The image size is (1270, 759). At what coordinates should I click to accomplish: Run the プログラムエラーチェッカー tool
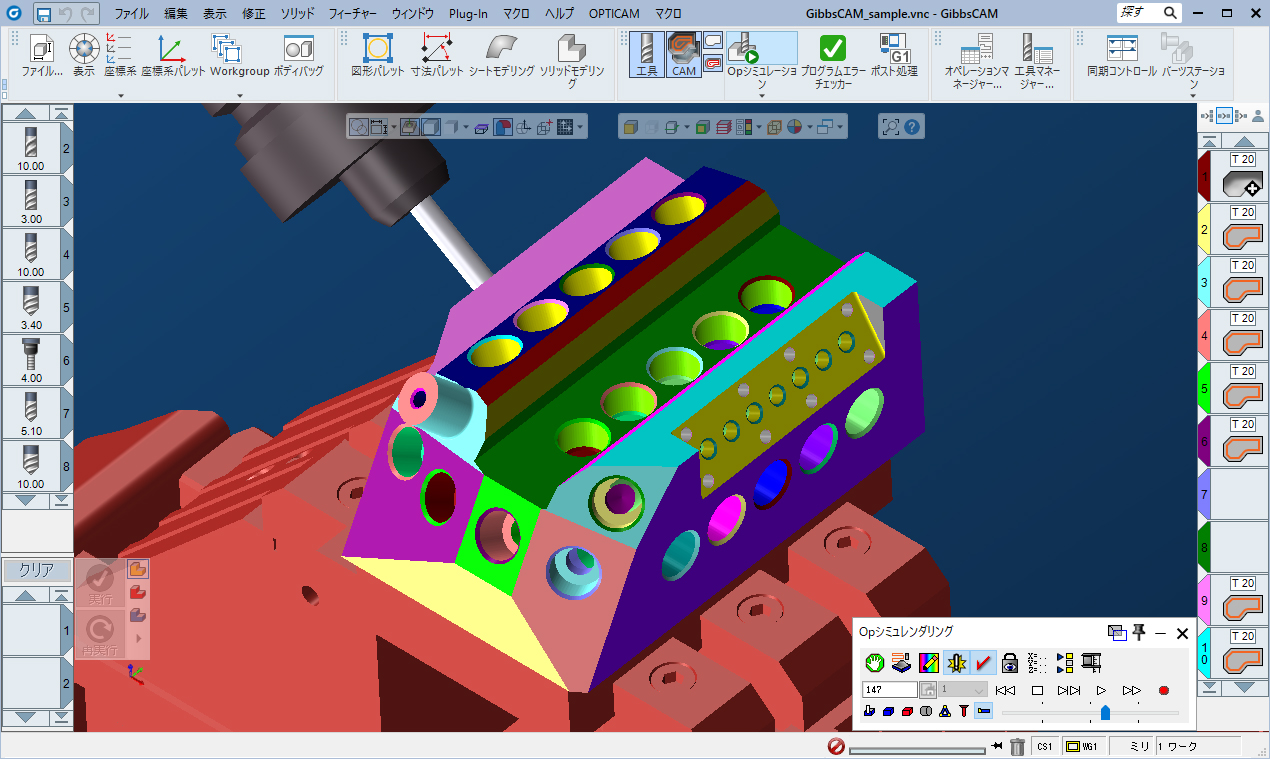pos(832,56)
